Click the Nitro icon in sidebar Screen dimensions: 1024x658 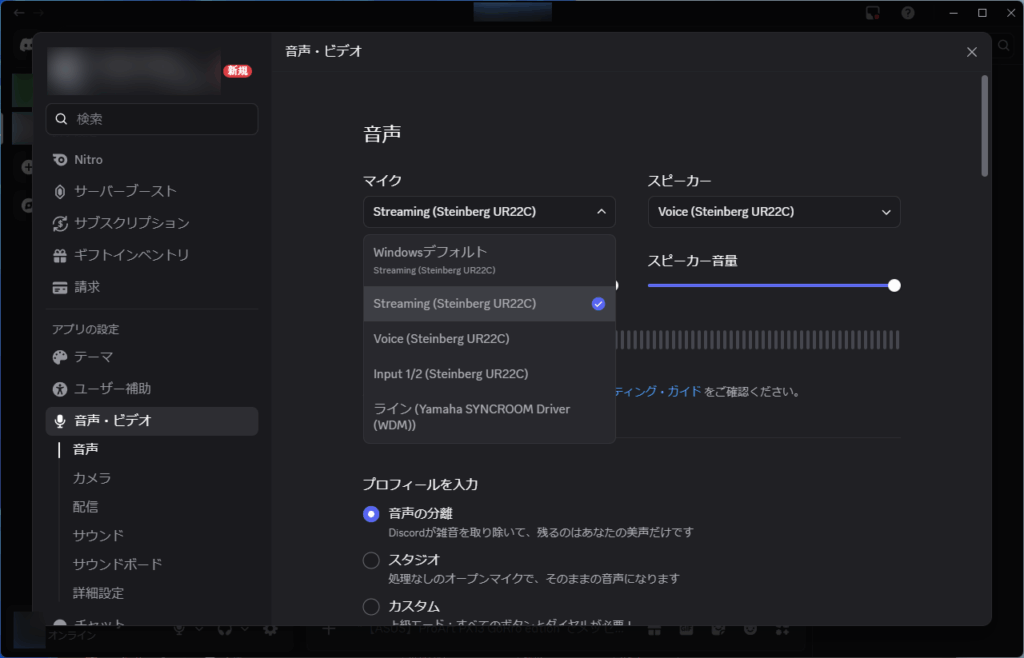(60, 160)
